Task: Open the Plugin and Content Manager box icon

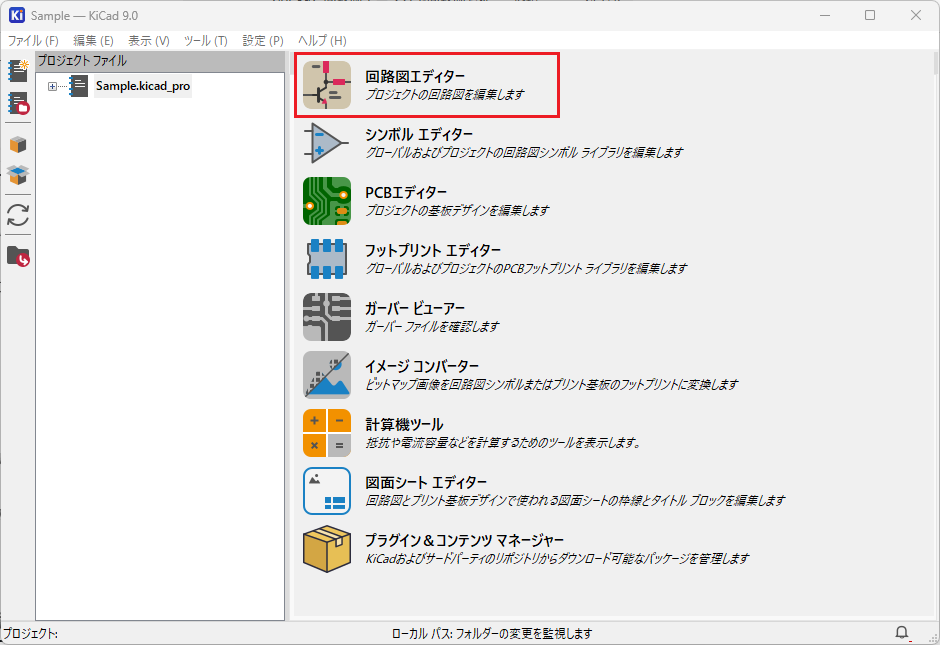Action: tap(327, 549)
